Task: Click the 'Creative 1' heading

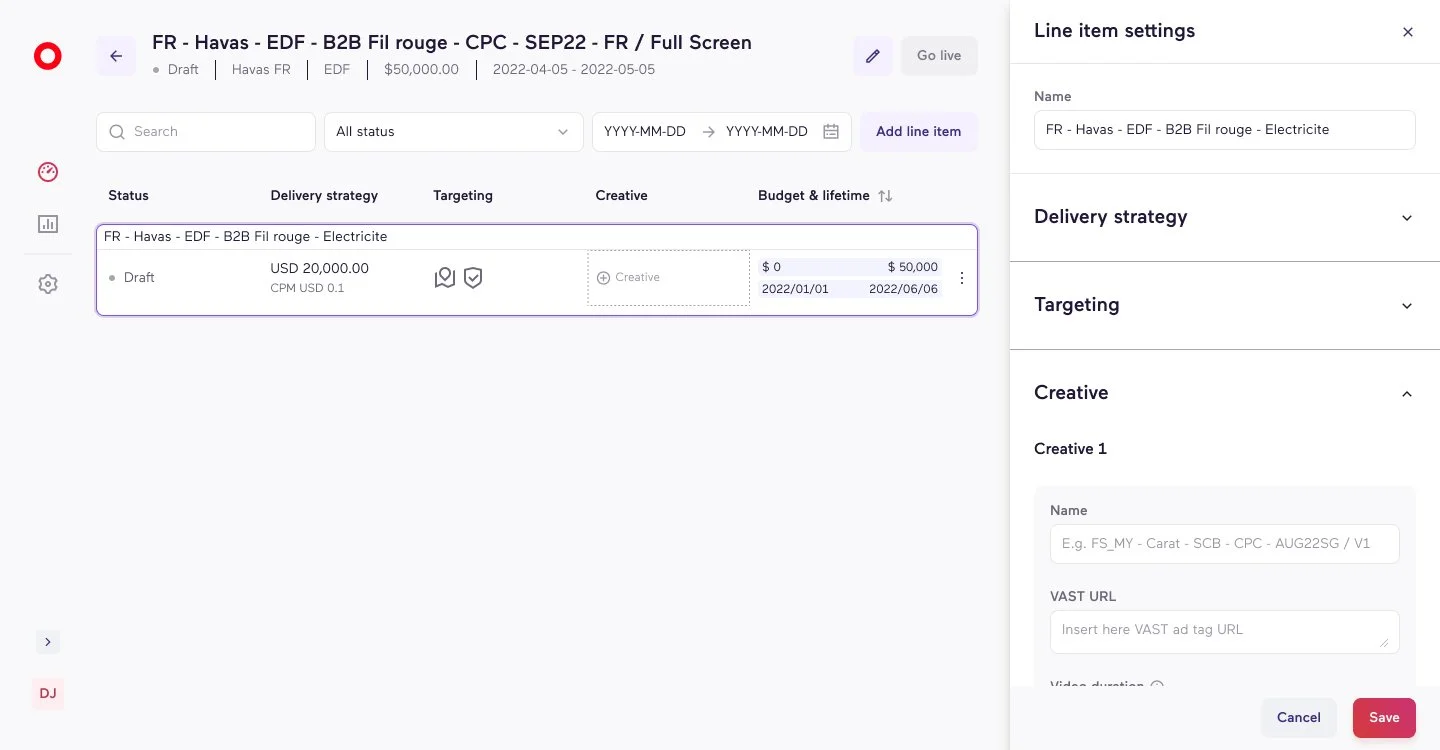Action: click(1070, 449)
